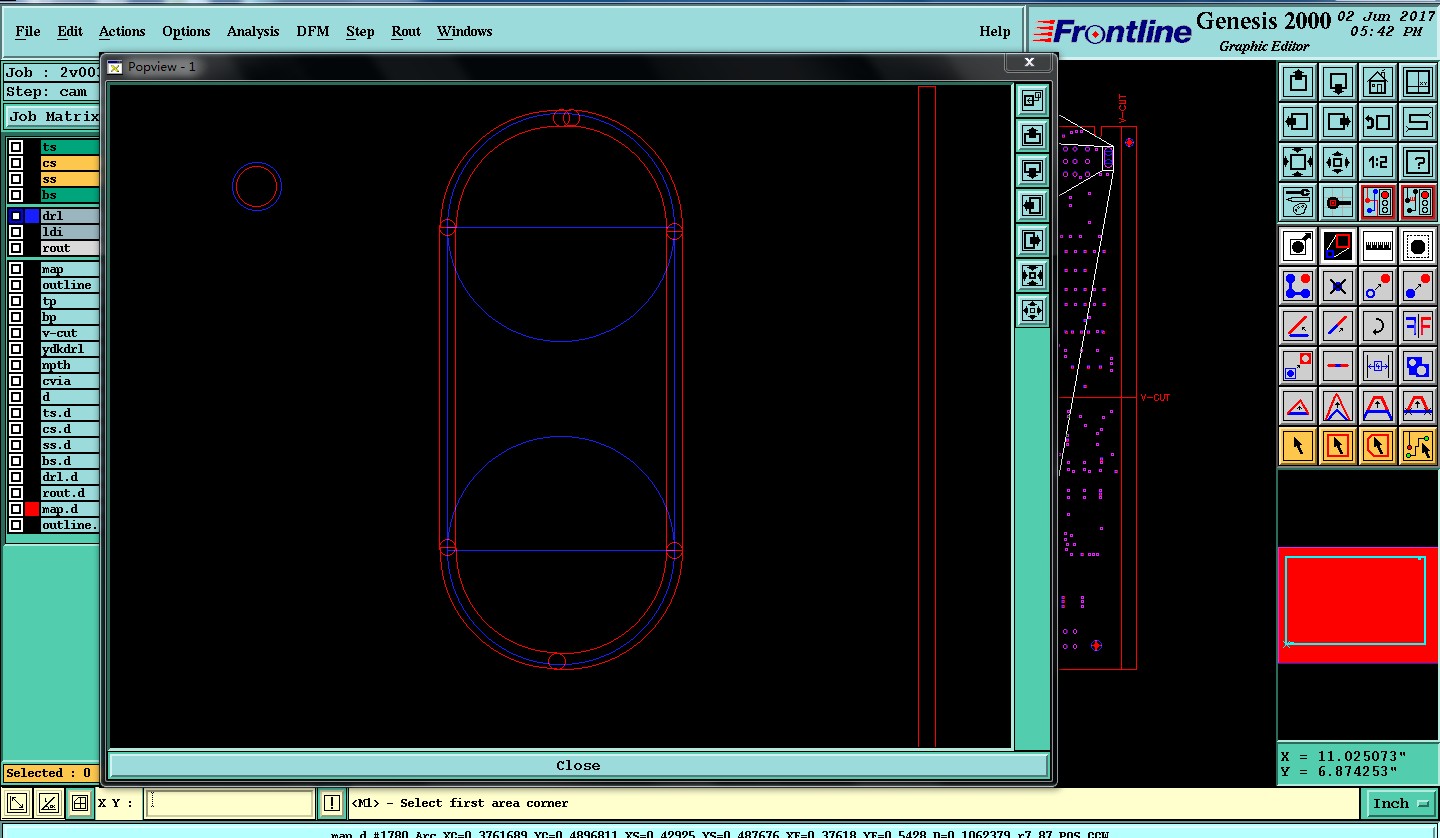Image resolution: width=1440 pixels, height=838 pixels.
Task: Open the DFM menu
Action: [x=312, y=31]
